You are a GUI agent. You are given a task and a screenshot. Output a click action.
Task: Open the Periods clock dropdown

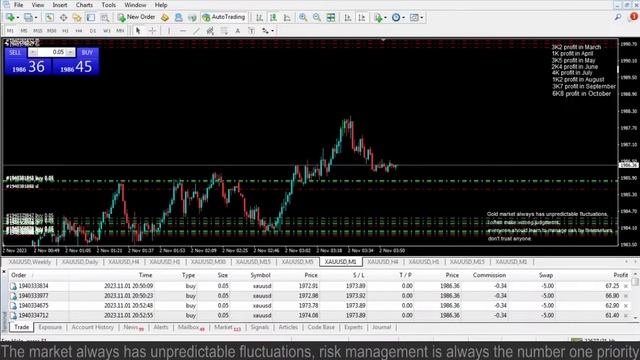398,18
